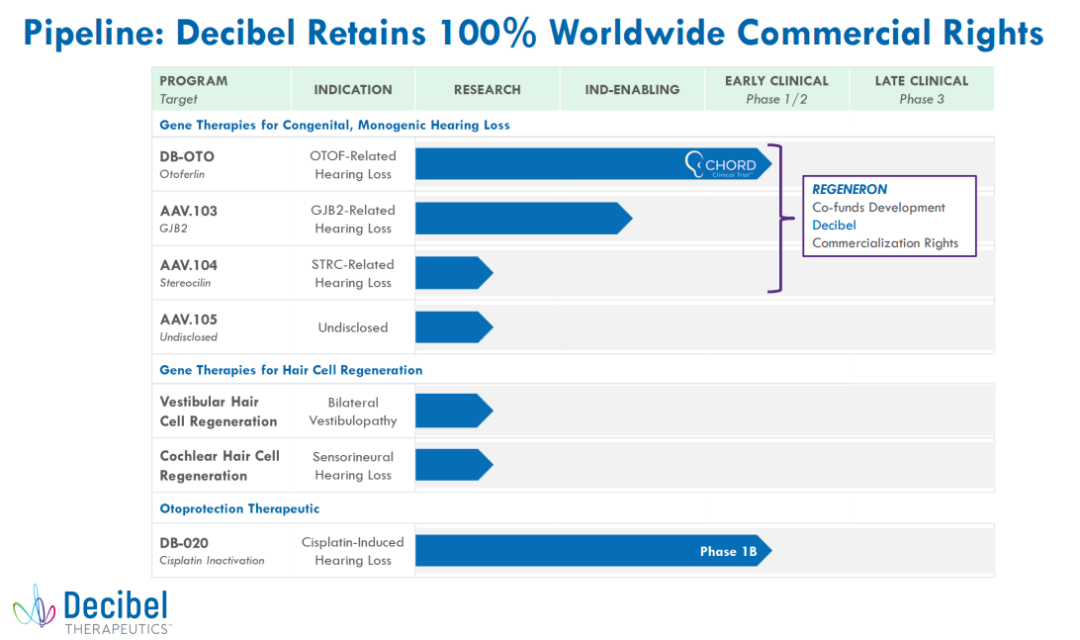Click the 'GJB2' target label under AAV.103
Viewport: 1080px width, 640px height.
point(173,229)
